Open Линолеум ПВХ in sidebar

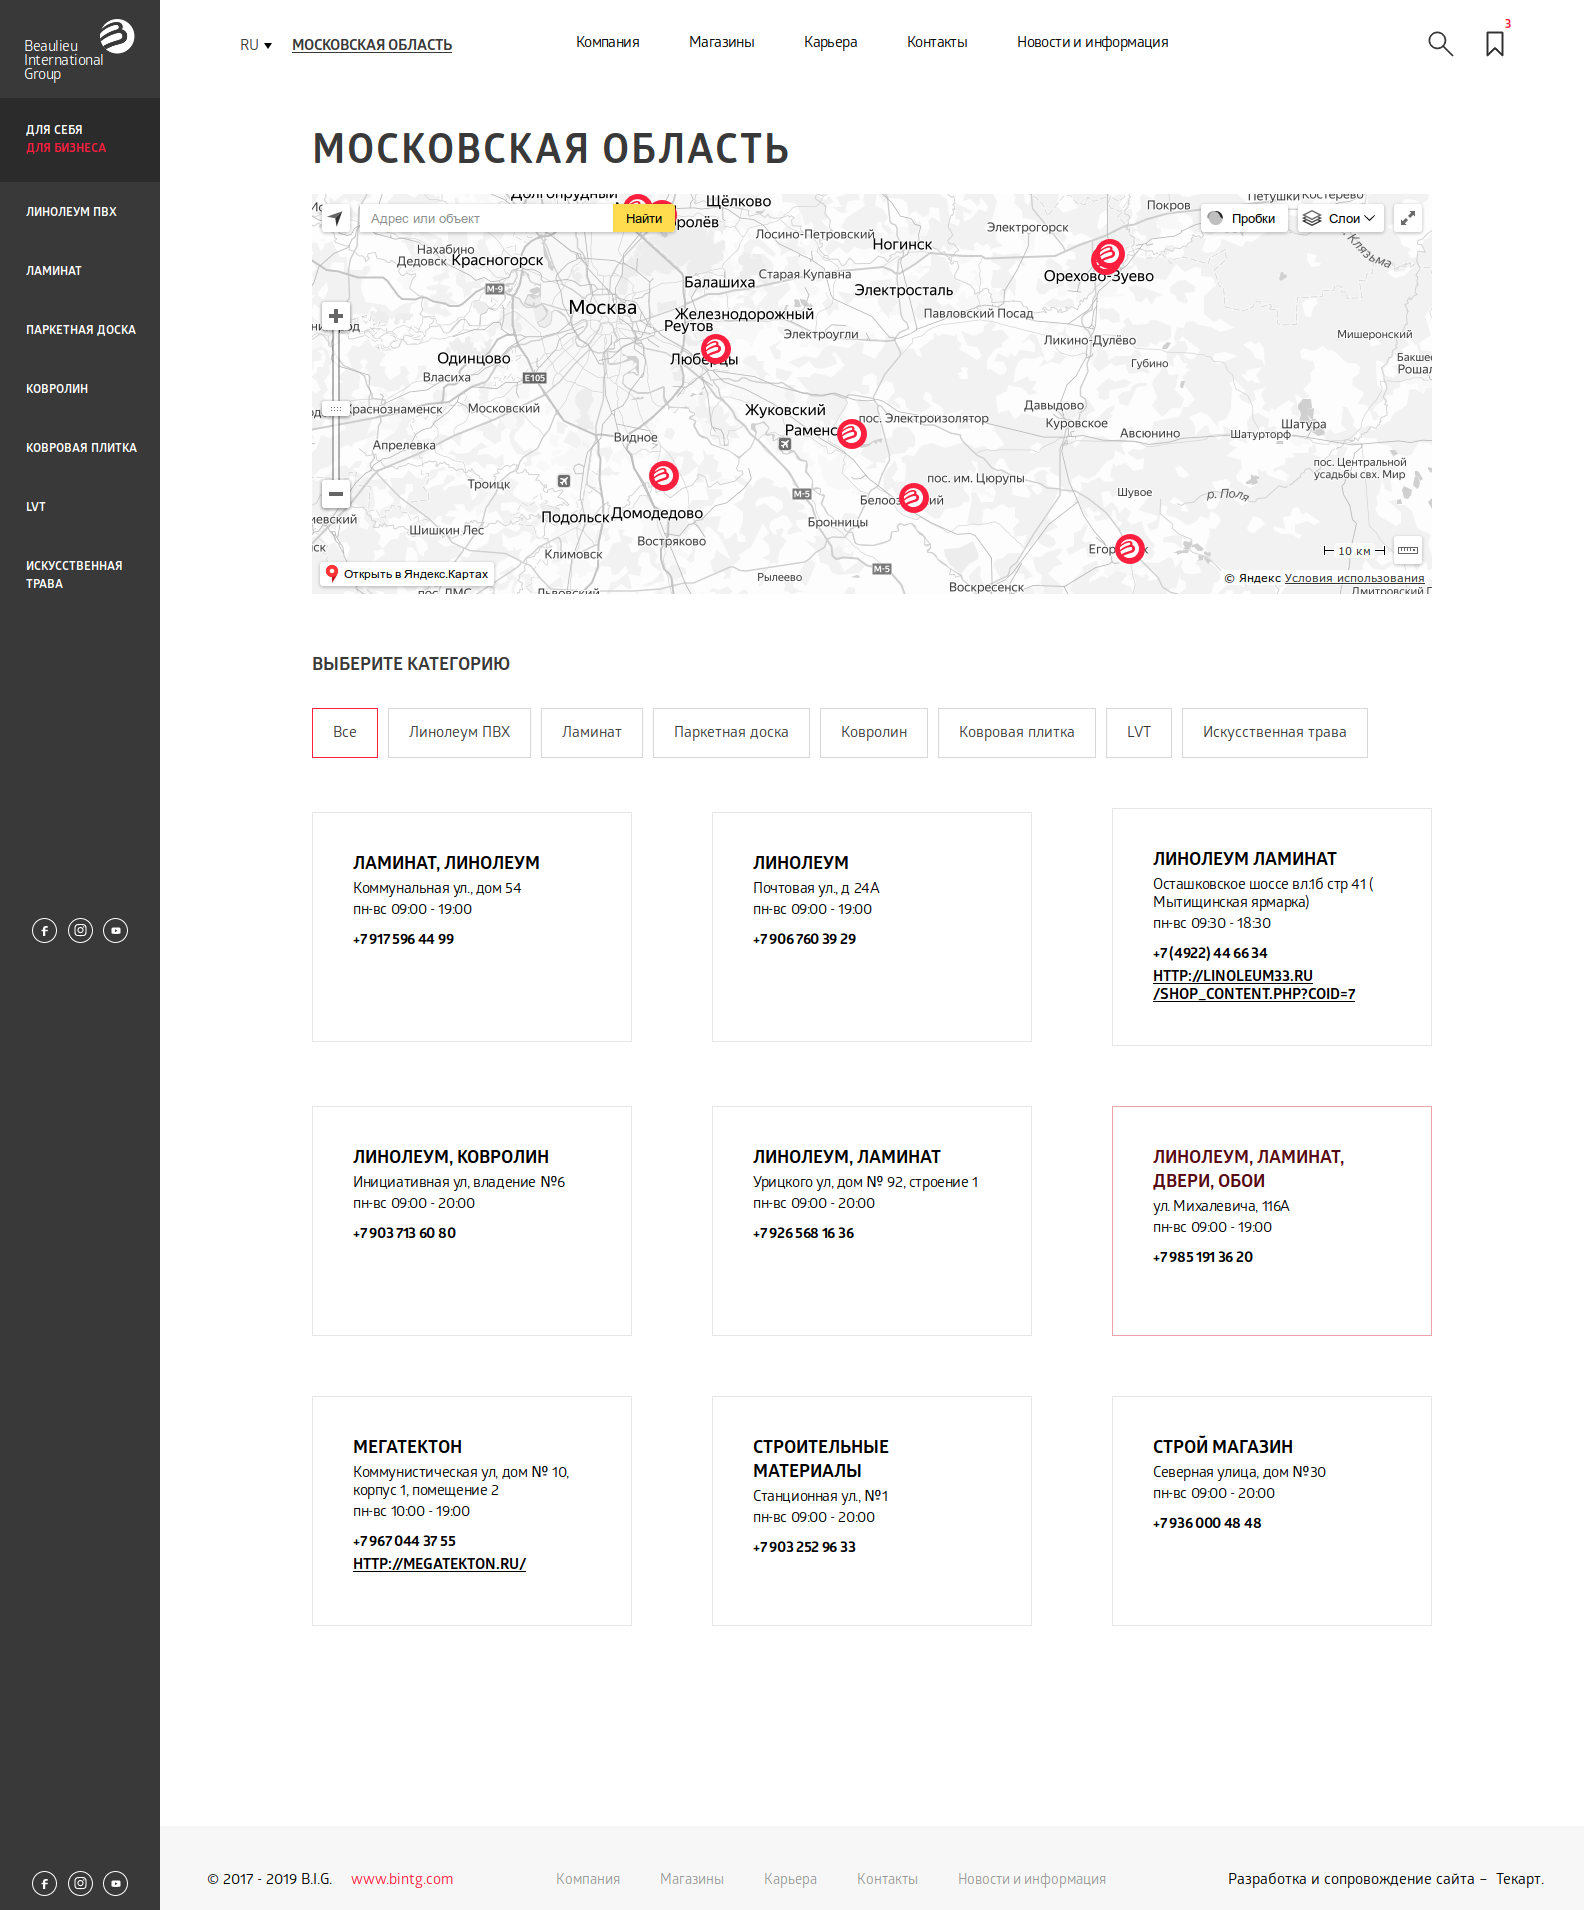coord(71,212)
